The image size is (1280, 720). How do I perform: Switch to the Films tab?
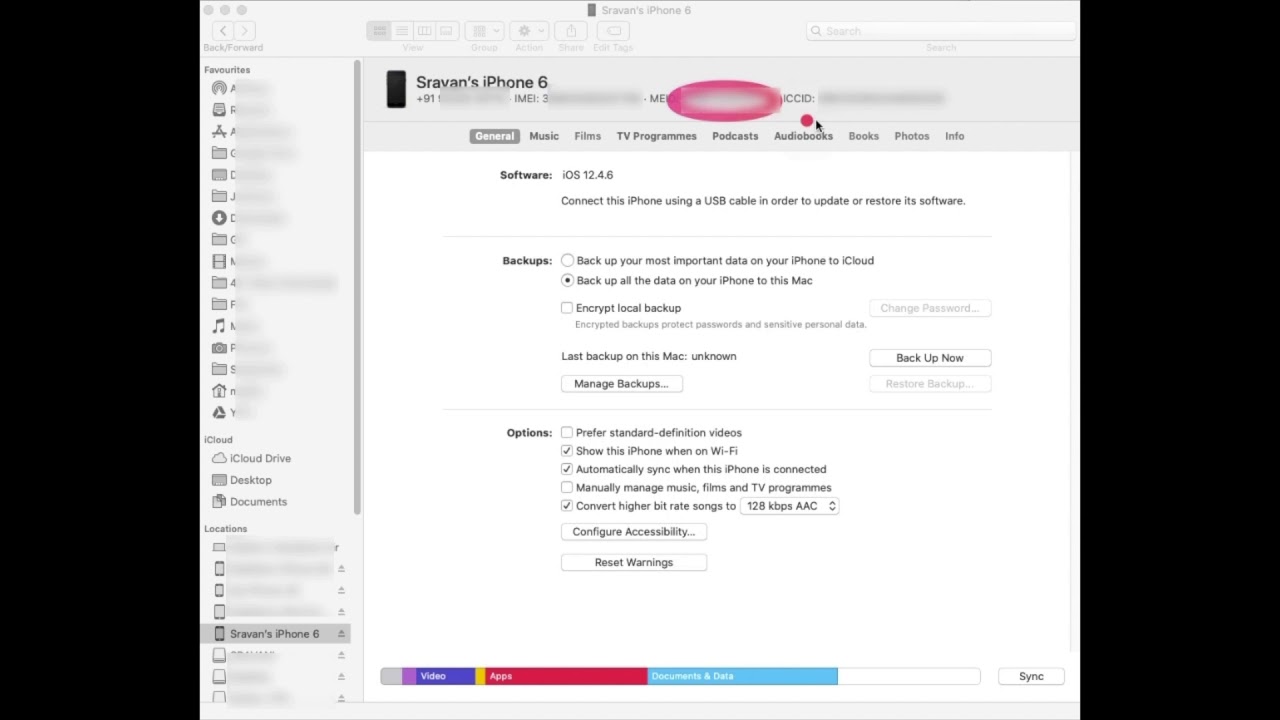pos(587,136)
